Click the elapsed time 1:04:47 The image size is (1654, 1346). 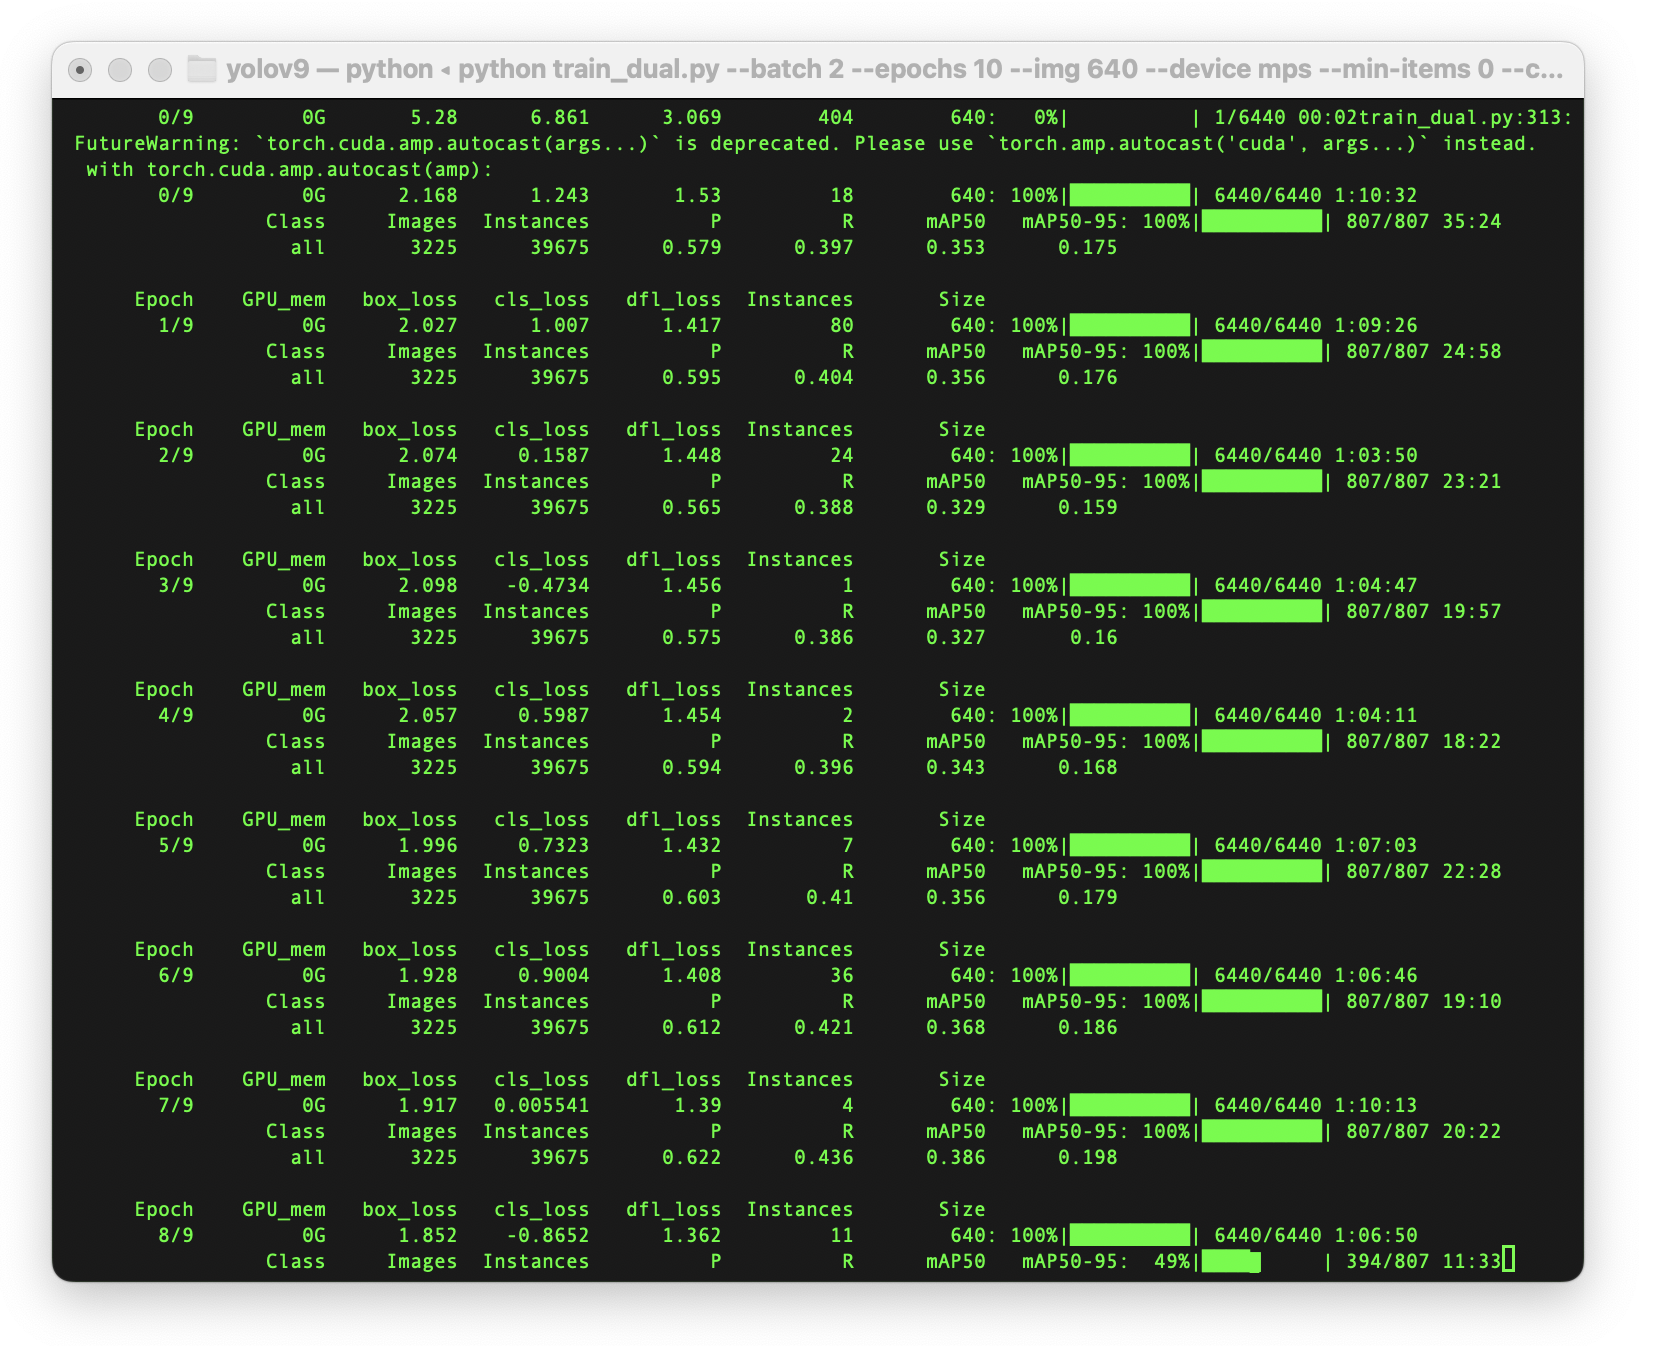point(1376,585)
